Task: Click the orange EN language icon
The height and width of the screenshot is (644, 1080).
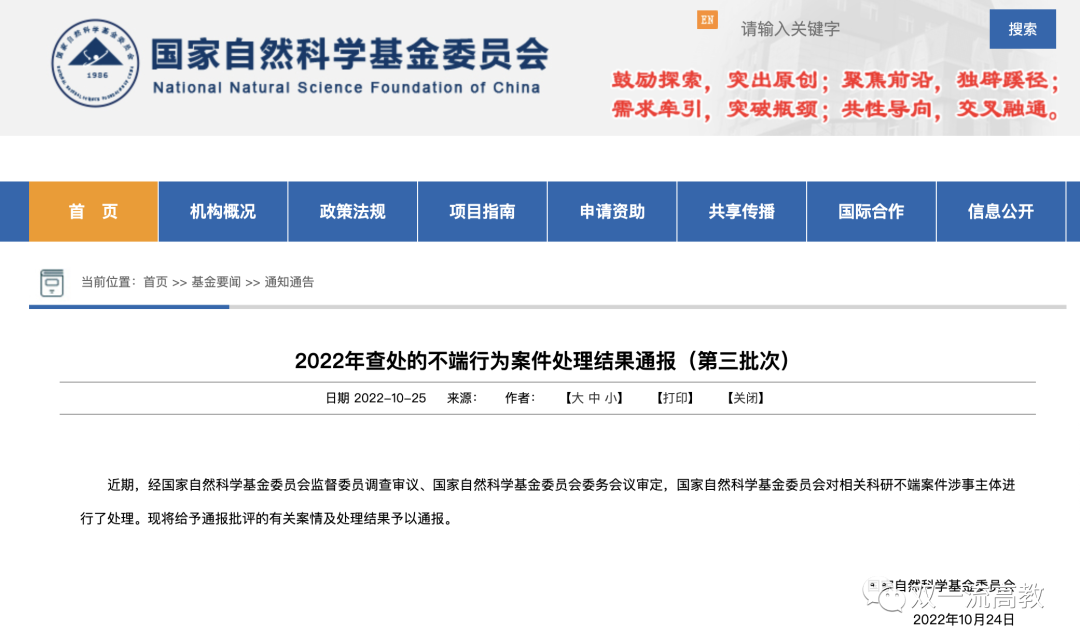Action: pos(707,20)
